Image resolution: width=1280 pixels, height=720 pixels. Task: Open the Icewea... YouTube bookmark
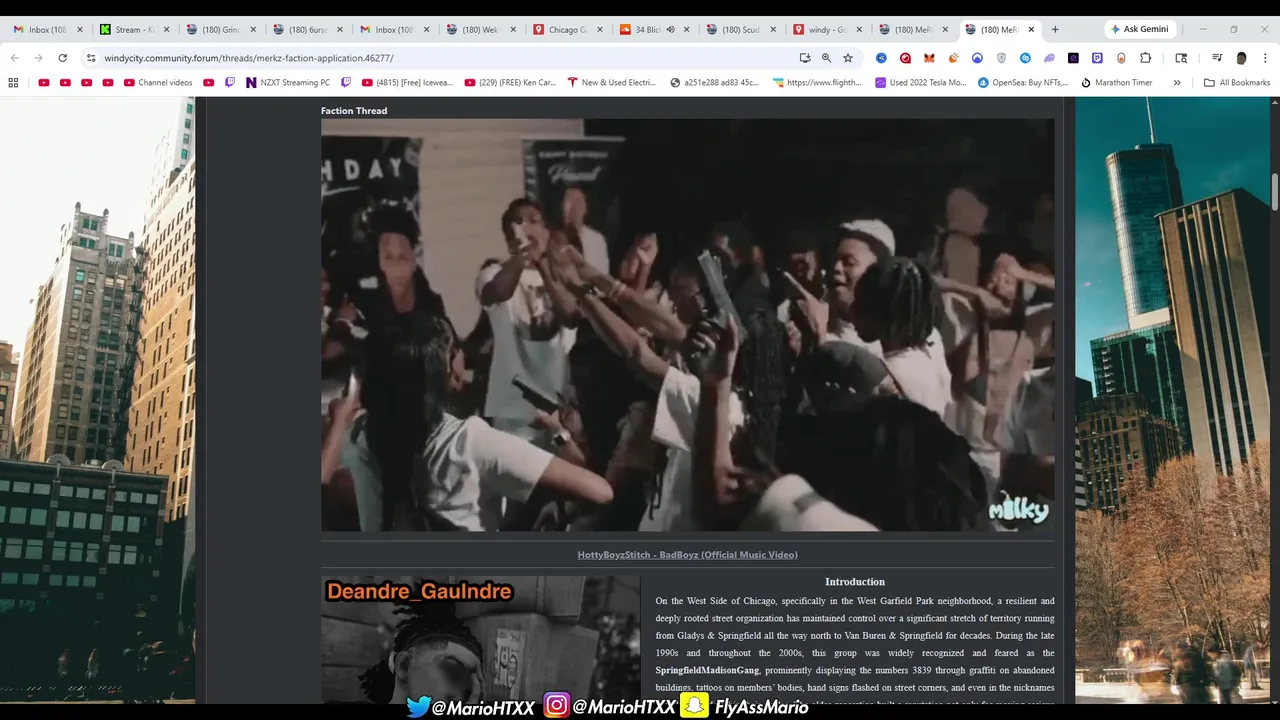pos(408,83)
